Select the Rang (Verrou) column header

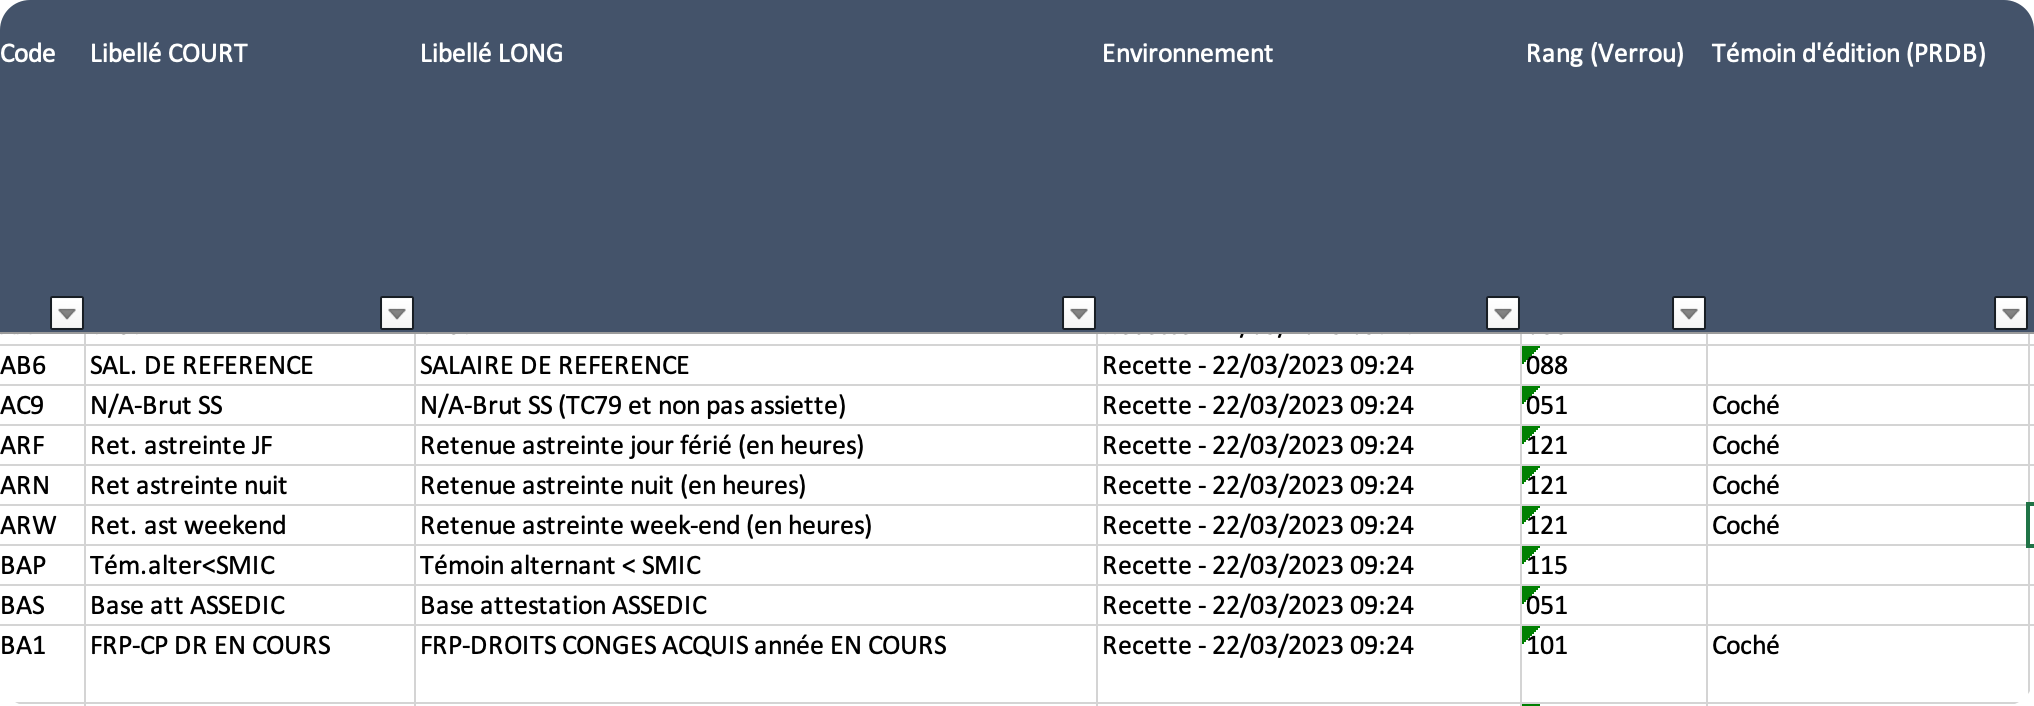(1602, 54)
